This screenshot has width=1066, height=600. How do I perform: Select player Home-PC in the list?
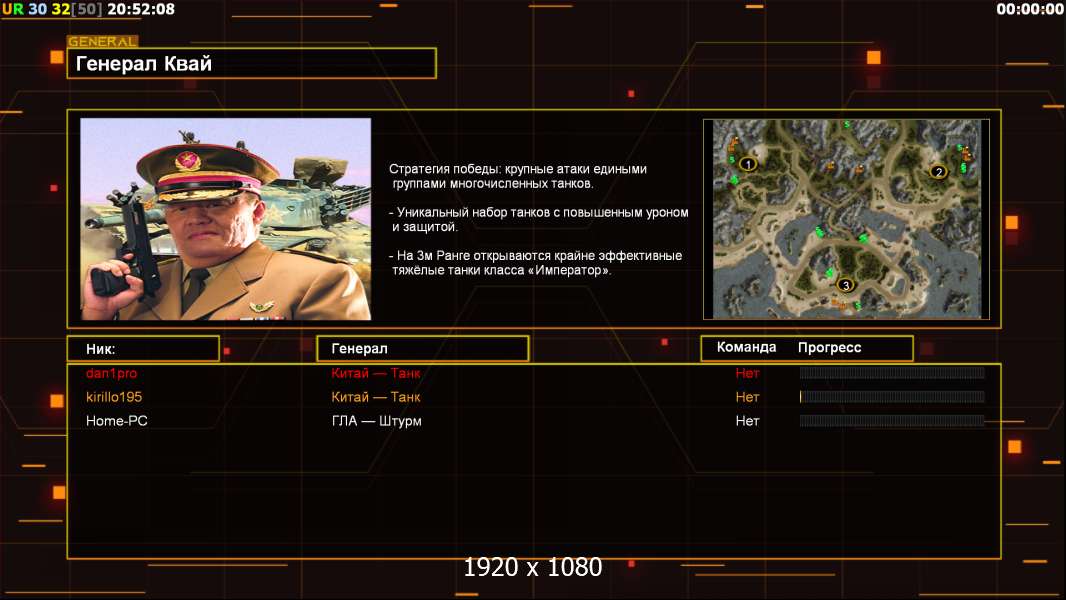(117, 421)
